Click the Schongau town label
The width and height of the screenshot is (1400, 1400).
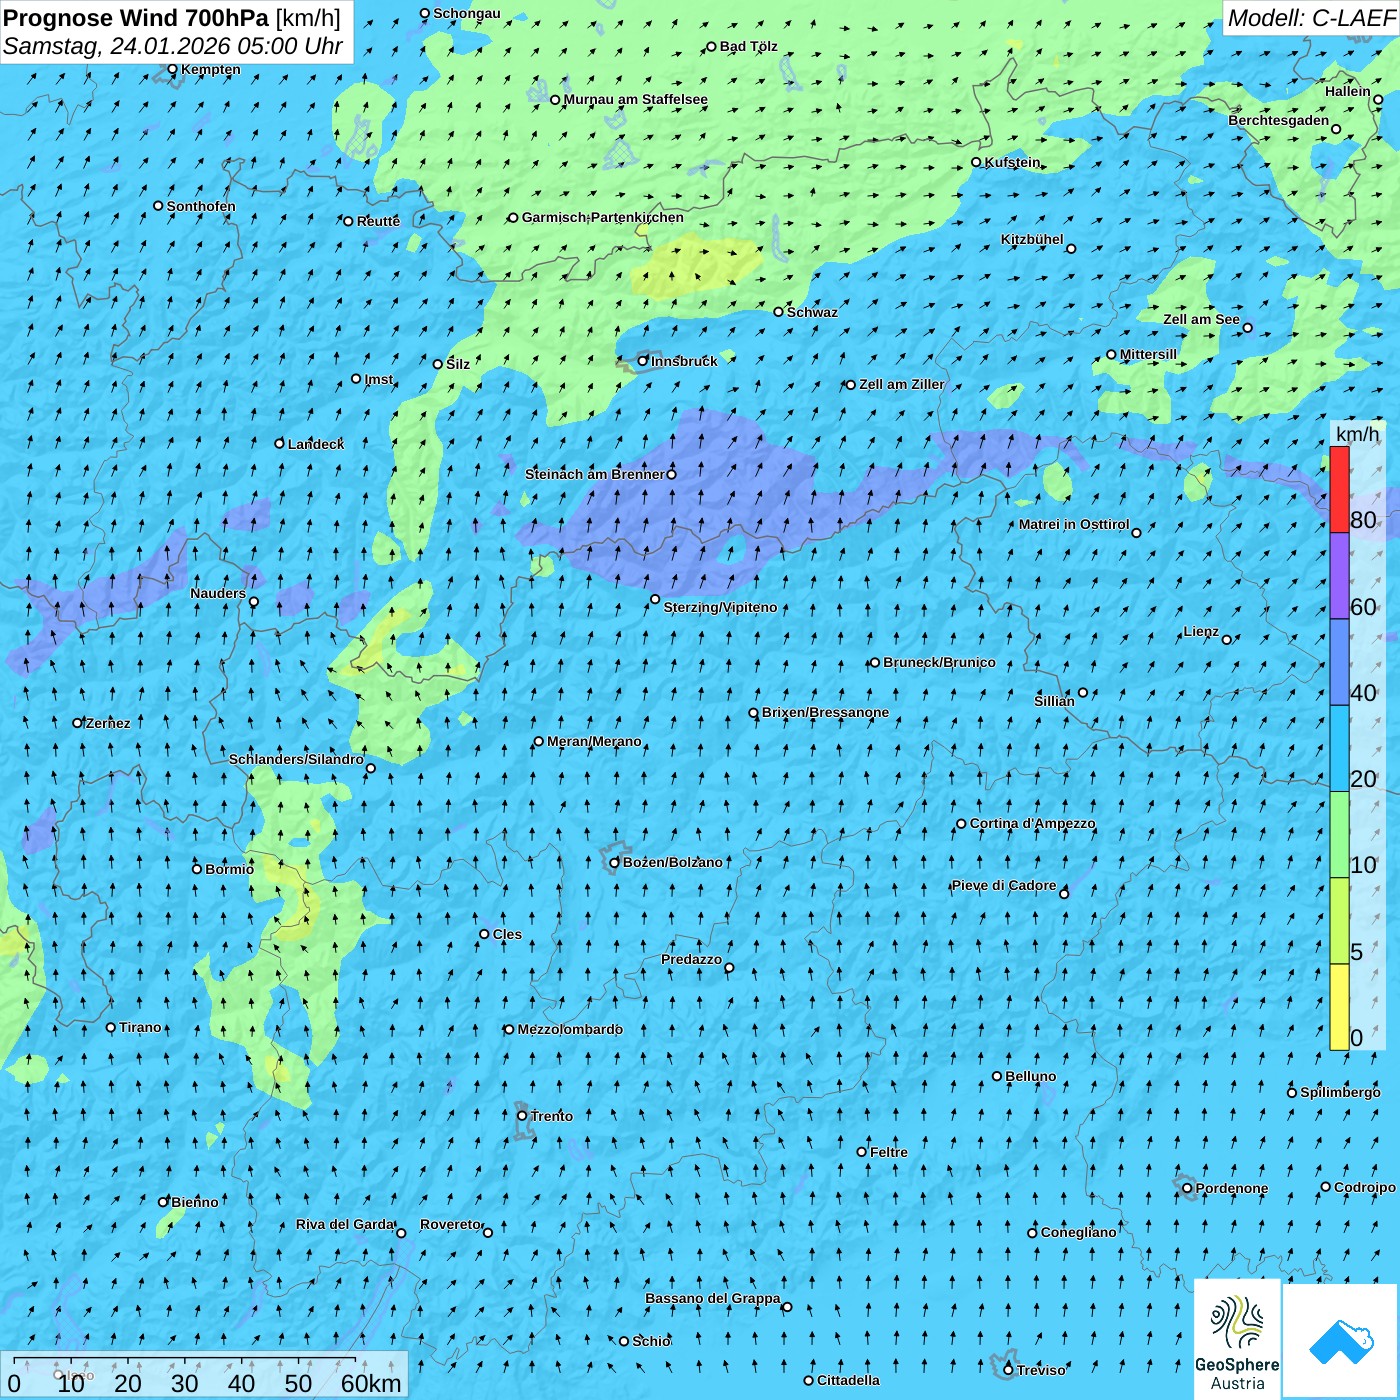(466, 13)
